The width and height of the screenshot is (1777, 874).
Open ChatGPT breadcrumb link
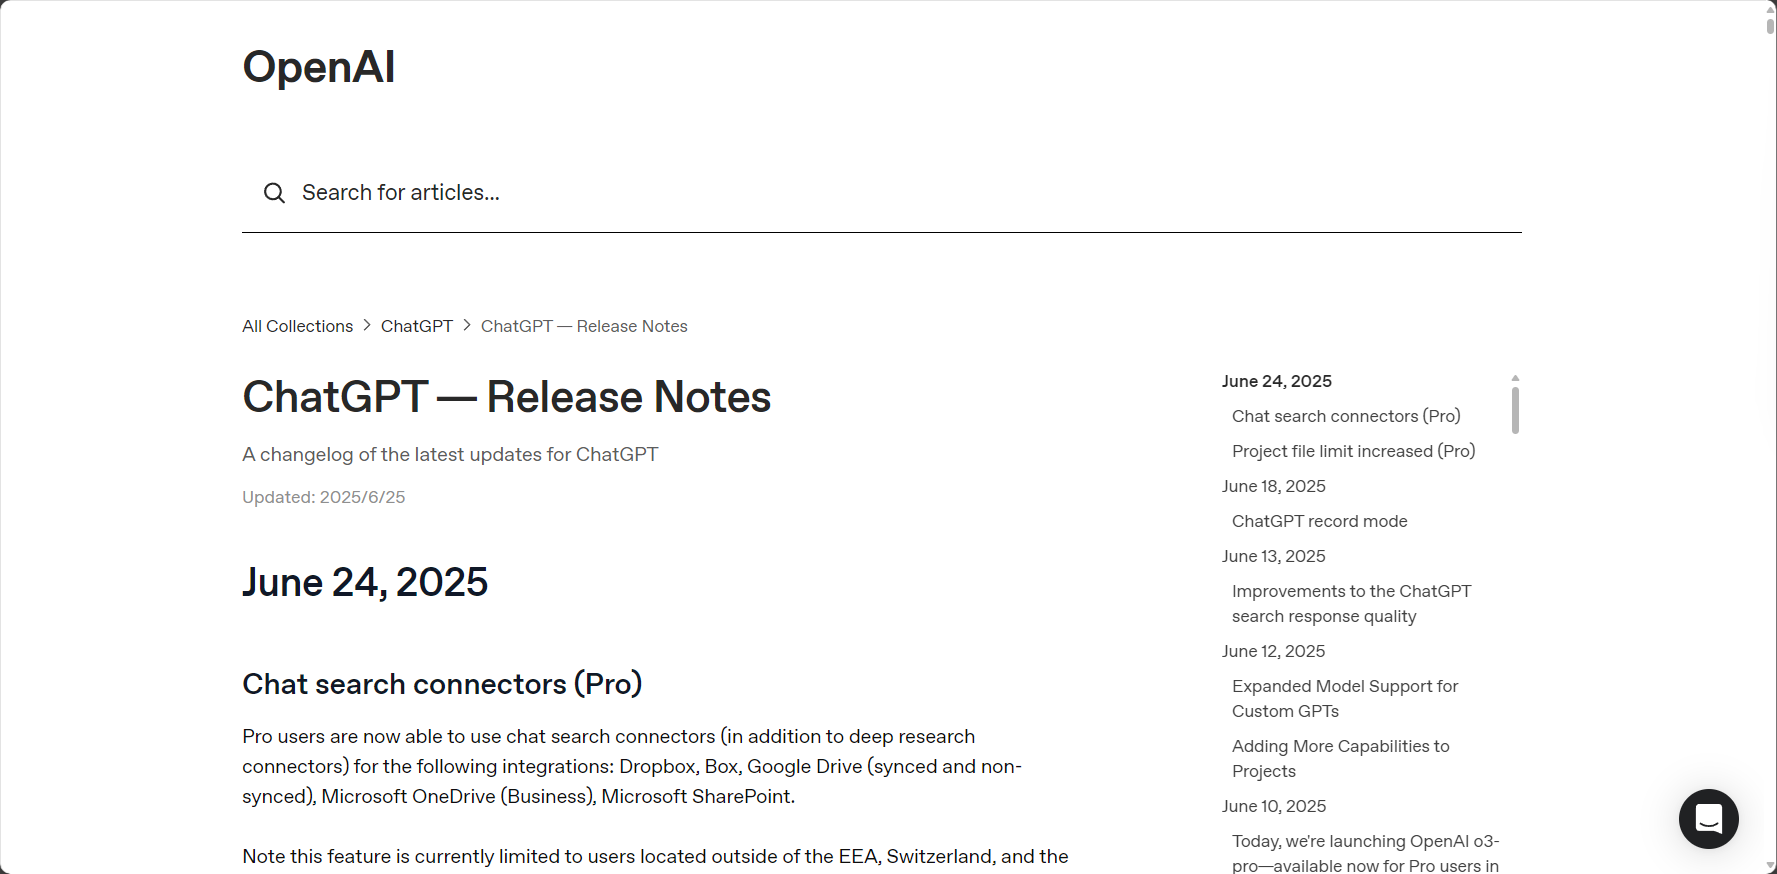click(417, 326)
